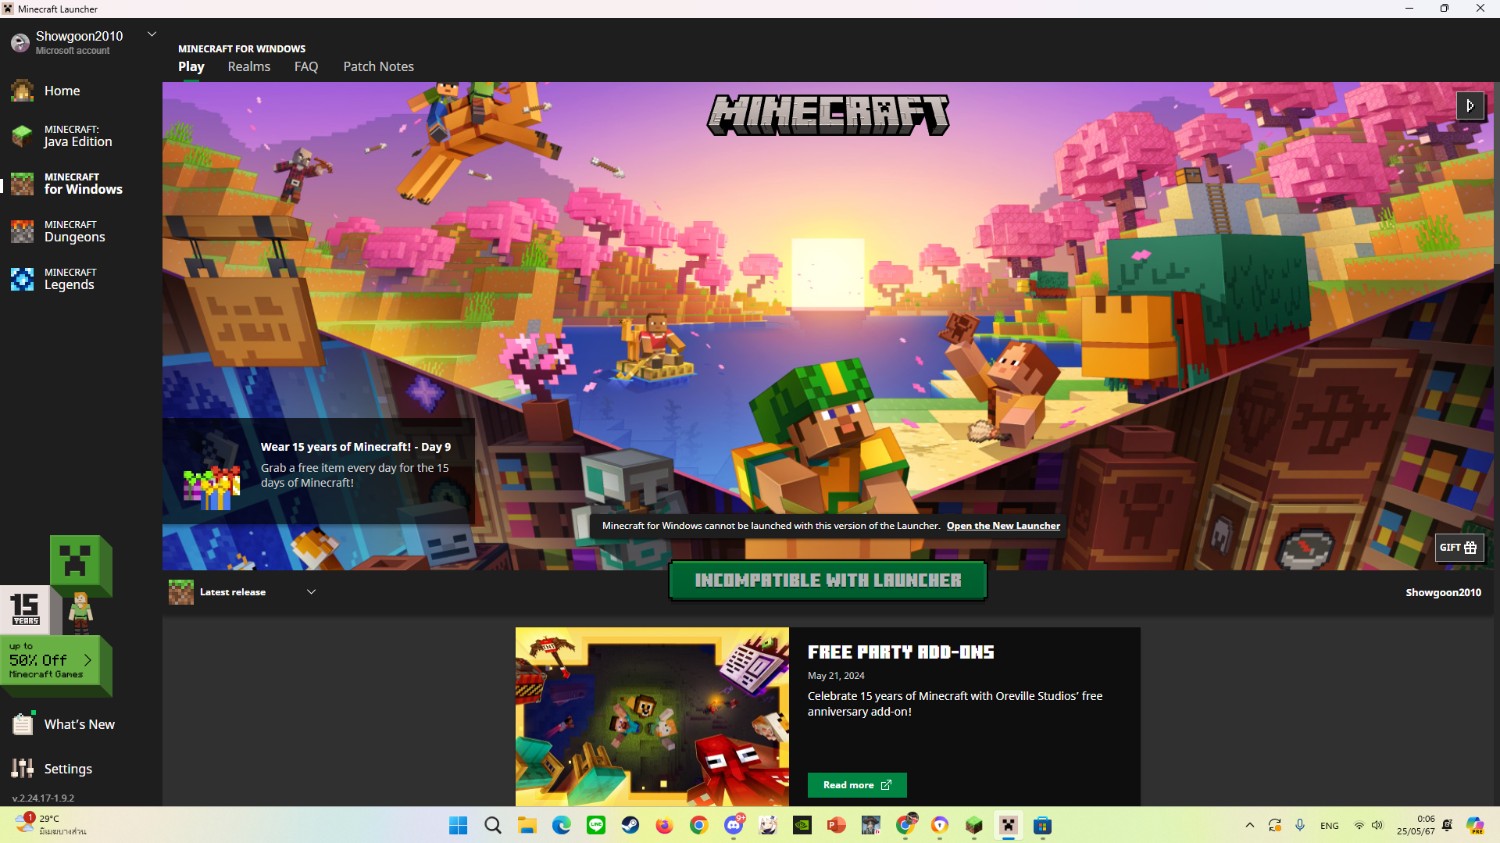
Task: Click the Free Party Add-Ons headline
Action: [901, 652]
